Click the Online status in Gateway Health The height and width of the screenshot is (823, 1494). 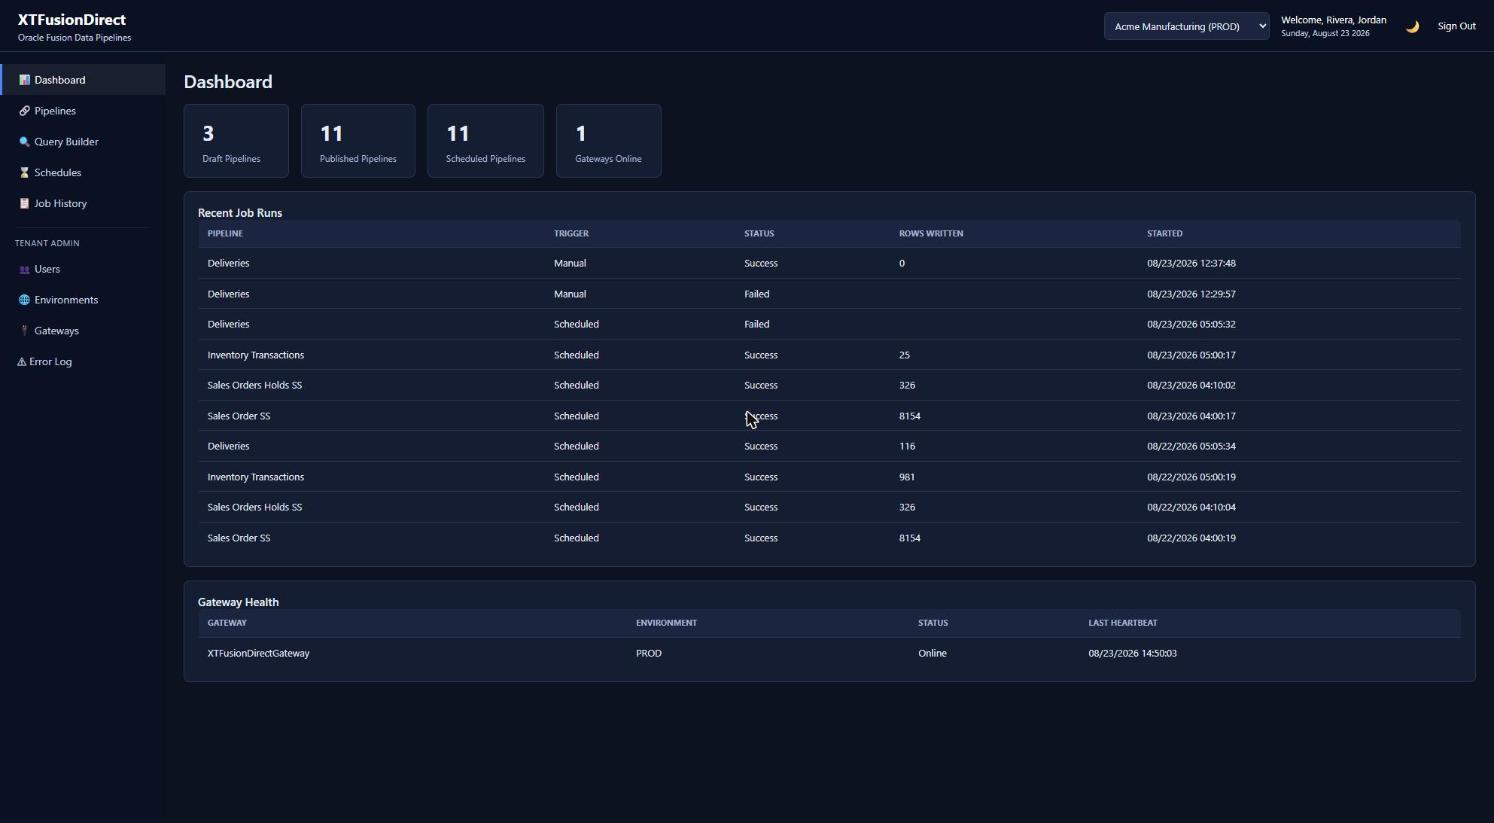click(x=932, y=654)
